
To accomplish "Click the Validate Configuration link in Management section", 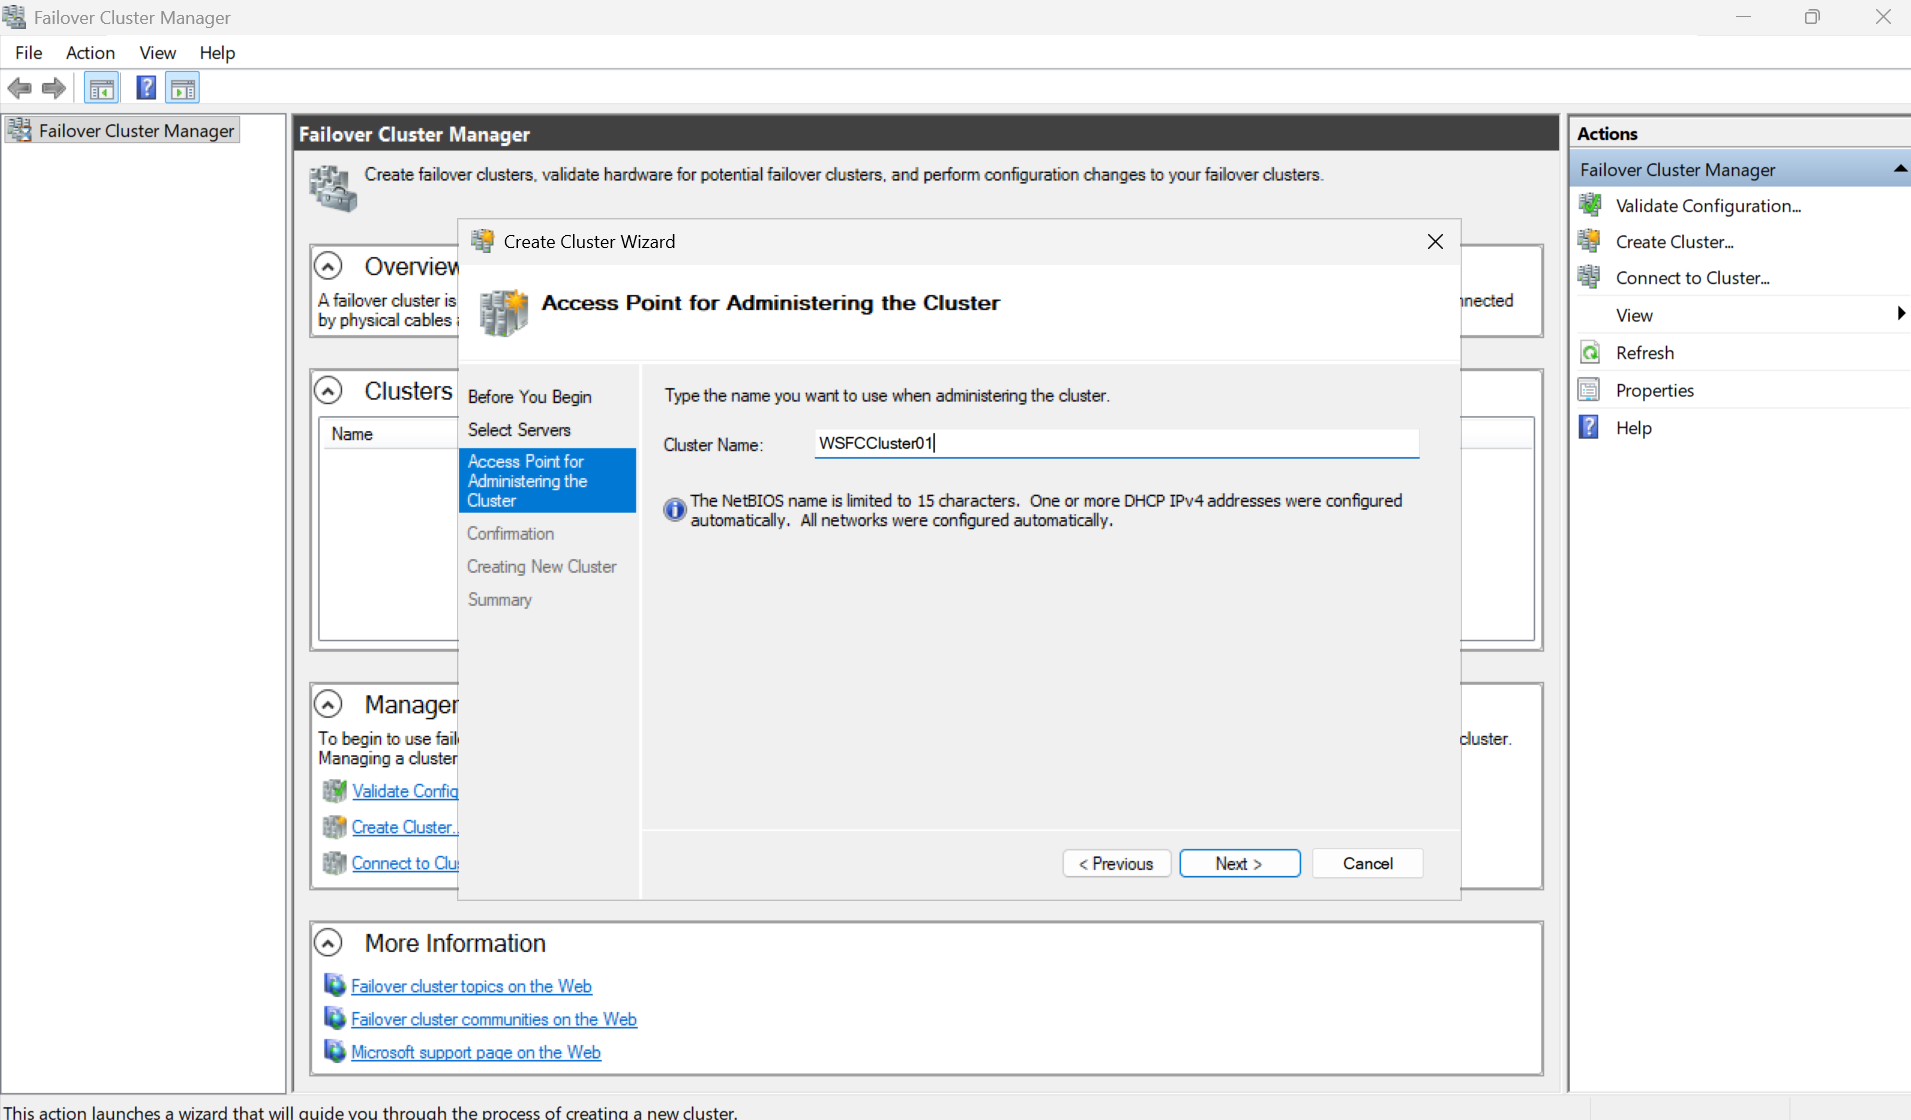I will (x=405, y=791).
